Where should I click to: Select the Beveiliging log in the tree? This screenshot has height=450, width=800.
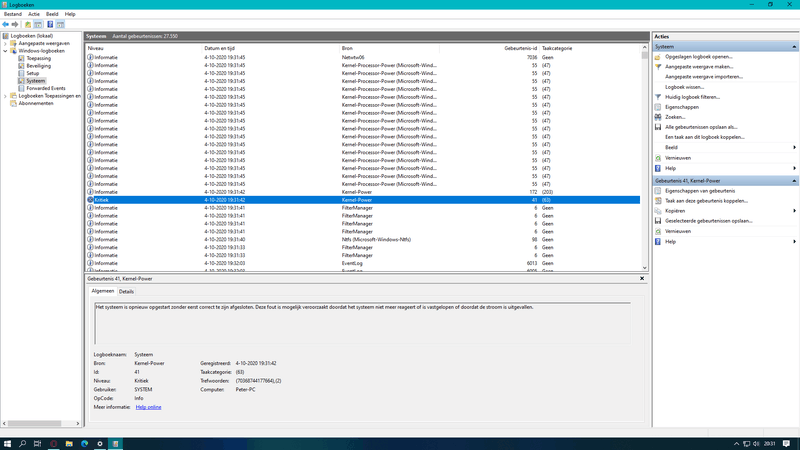(x=38, y=66)
